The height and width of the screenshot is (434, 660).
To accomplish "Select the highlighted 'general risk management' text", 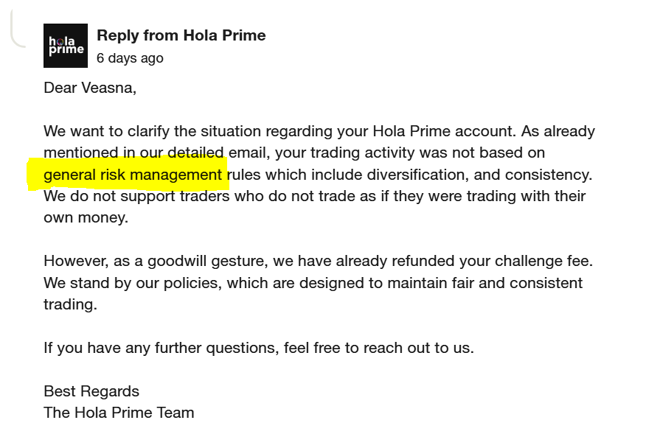I will tap(133, 174).
